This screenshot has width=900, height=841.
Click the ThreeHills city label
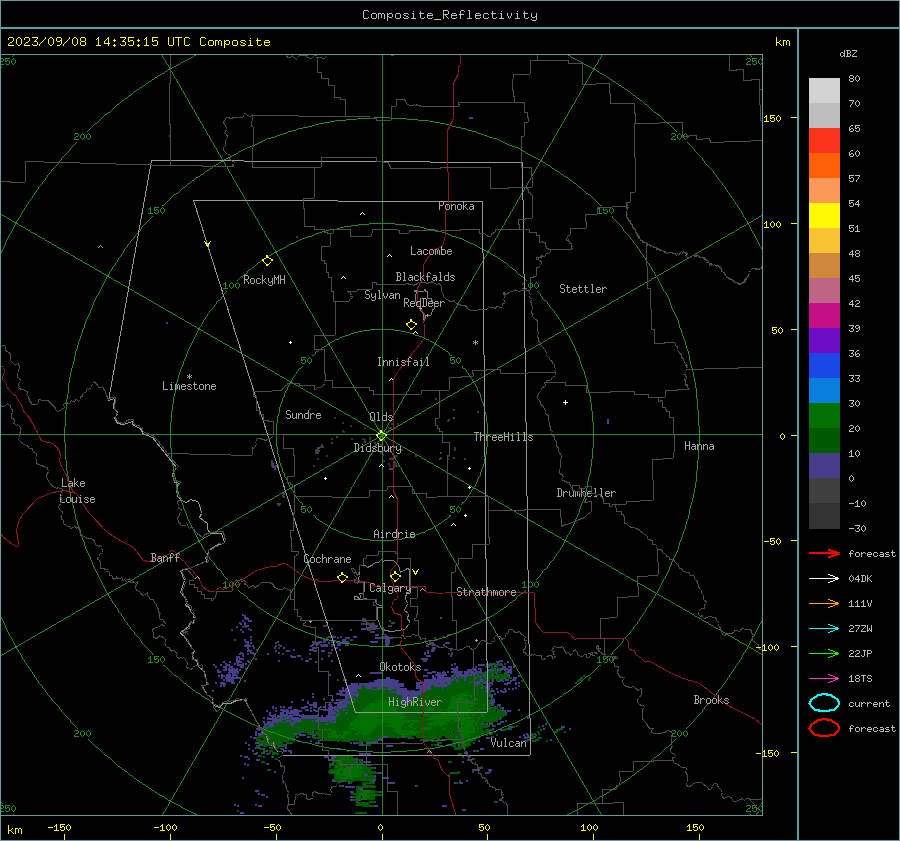(503, 437)
